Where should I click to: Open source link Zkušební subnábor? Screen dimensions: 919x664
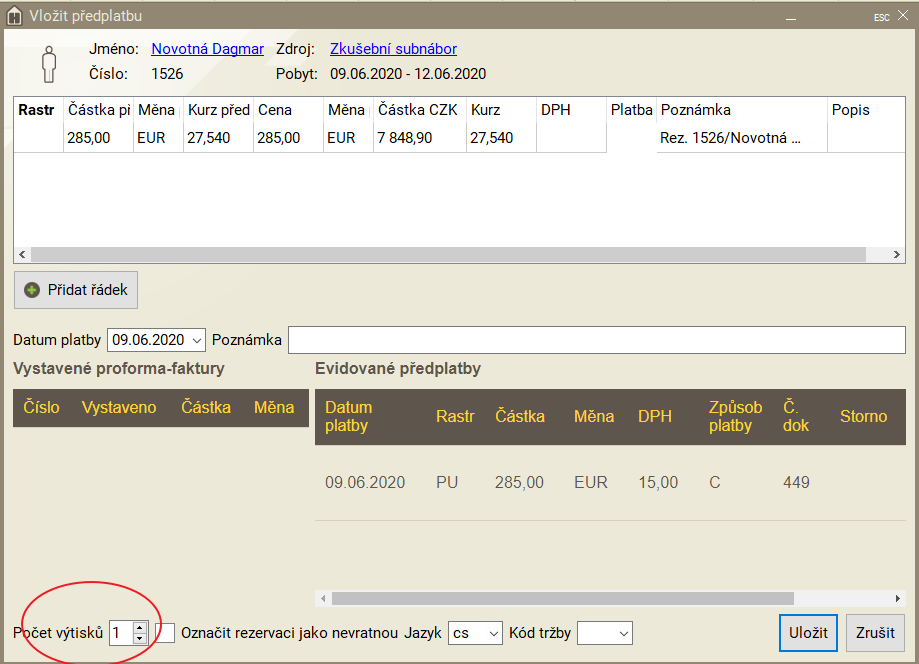[393, 48]
